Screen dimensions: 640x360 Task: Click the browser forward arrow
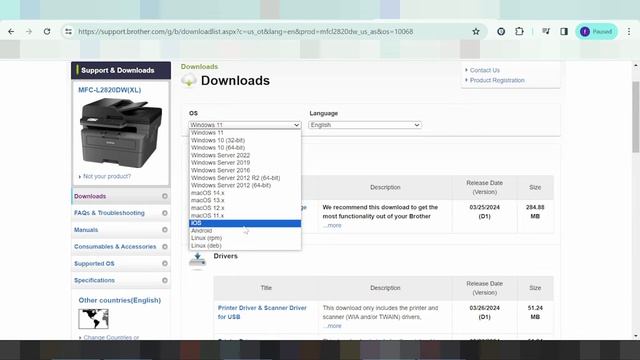pyautogui.click(x=29, y=31)
